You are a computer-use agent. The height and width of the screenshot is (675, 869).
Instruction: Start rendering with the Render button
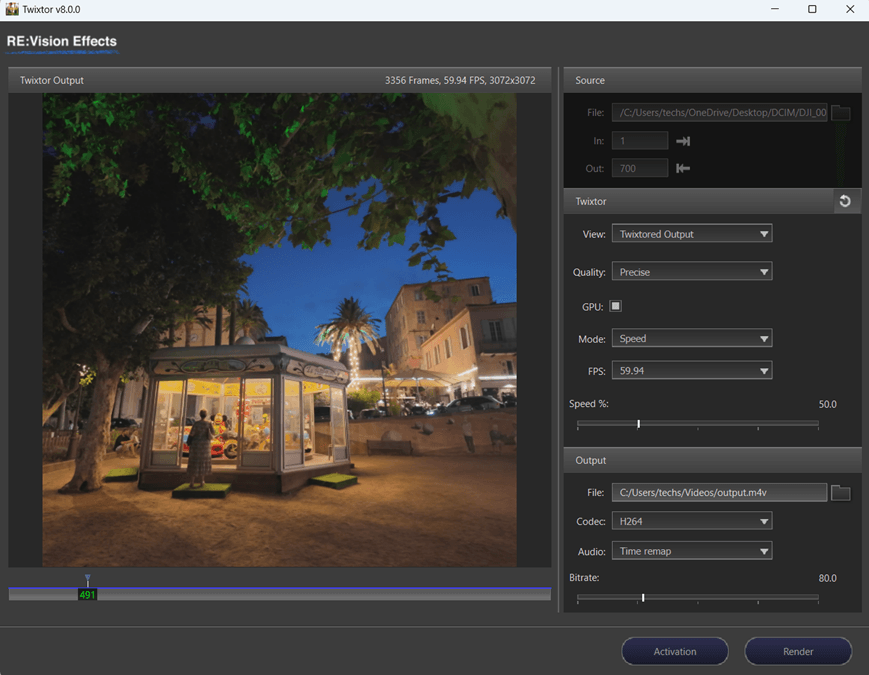(797, 651)
